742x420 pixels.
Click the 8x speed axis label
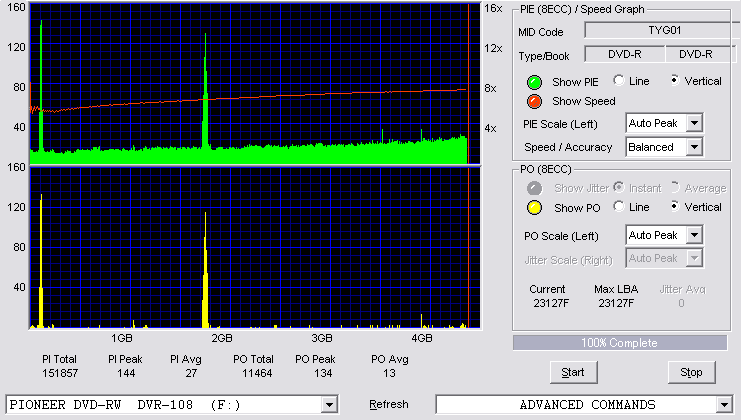pyautogui.click(x=490, y=88)
